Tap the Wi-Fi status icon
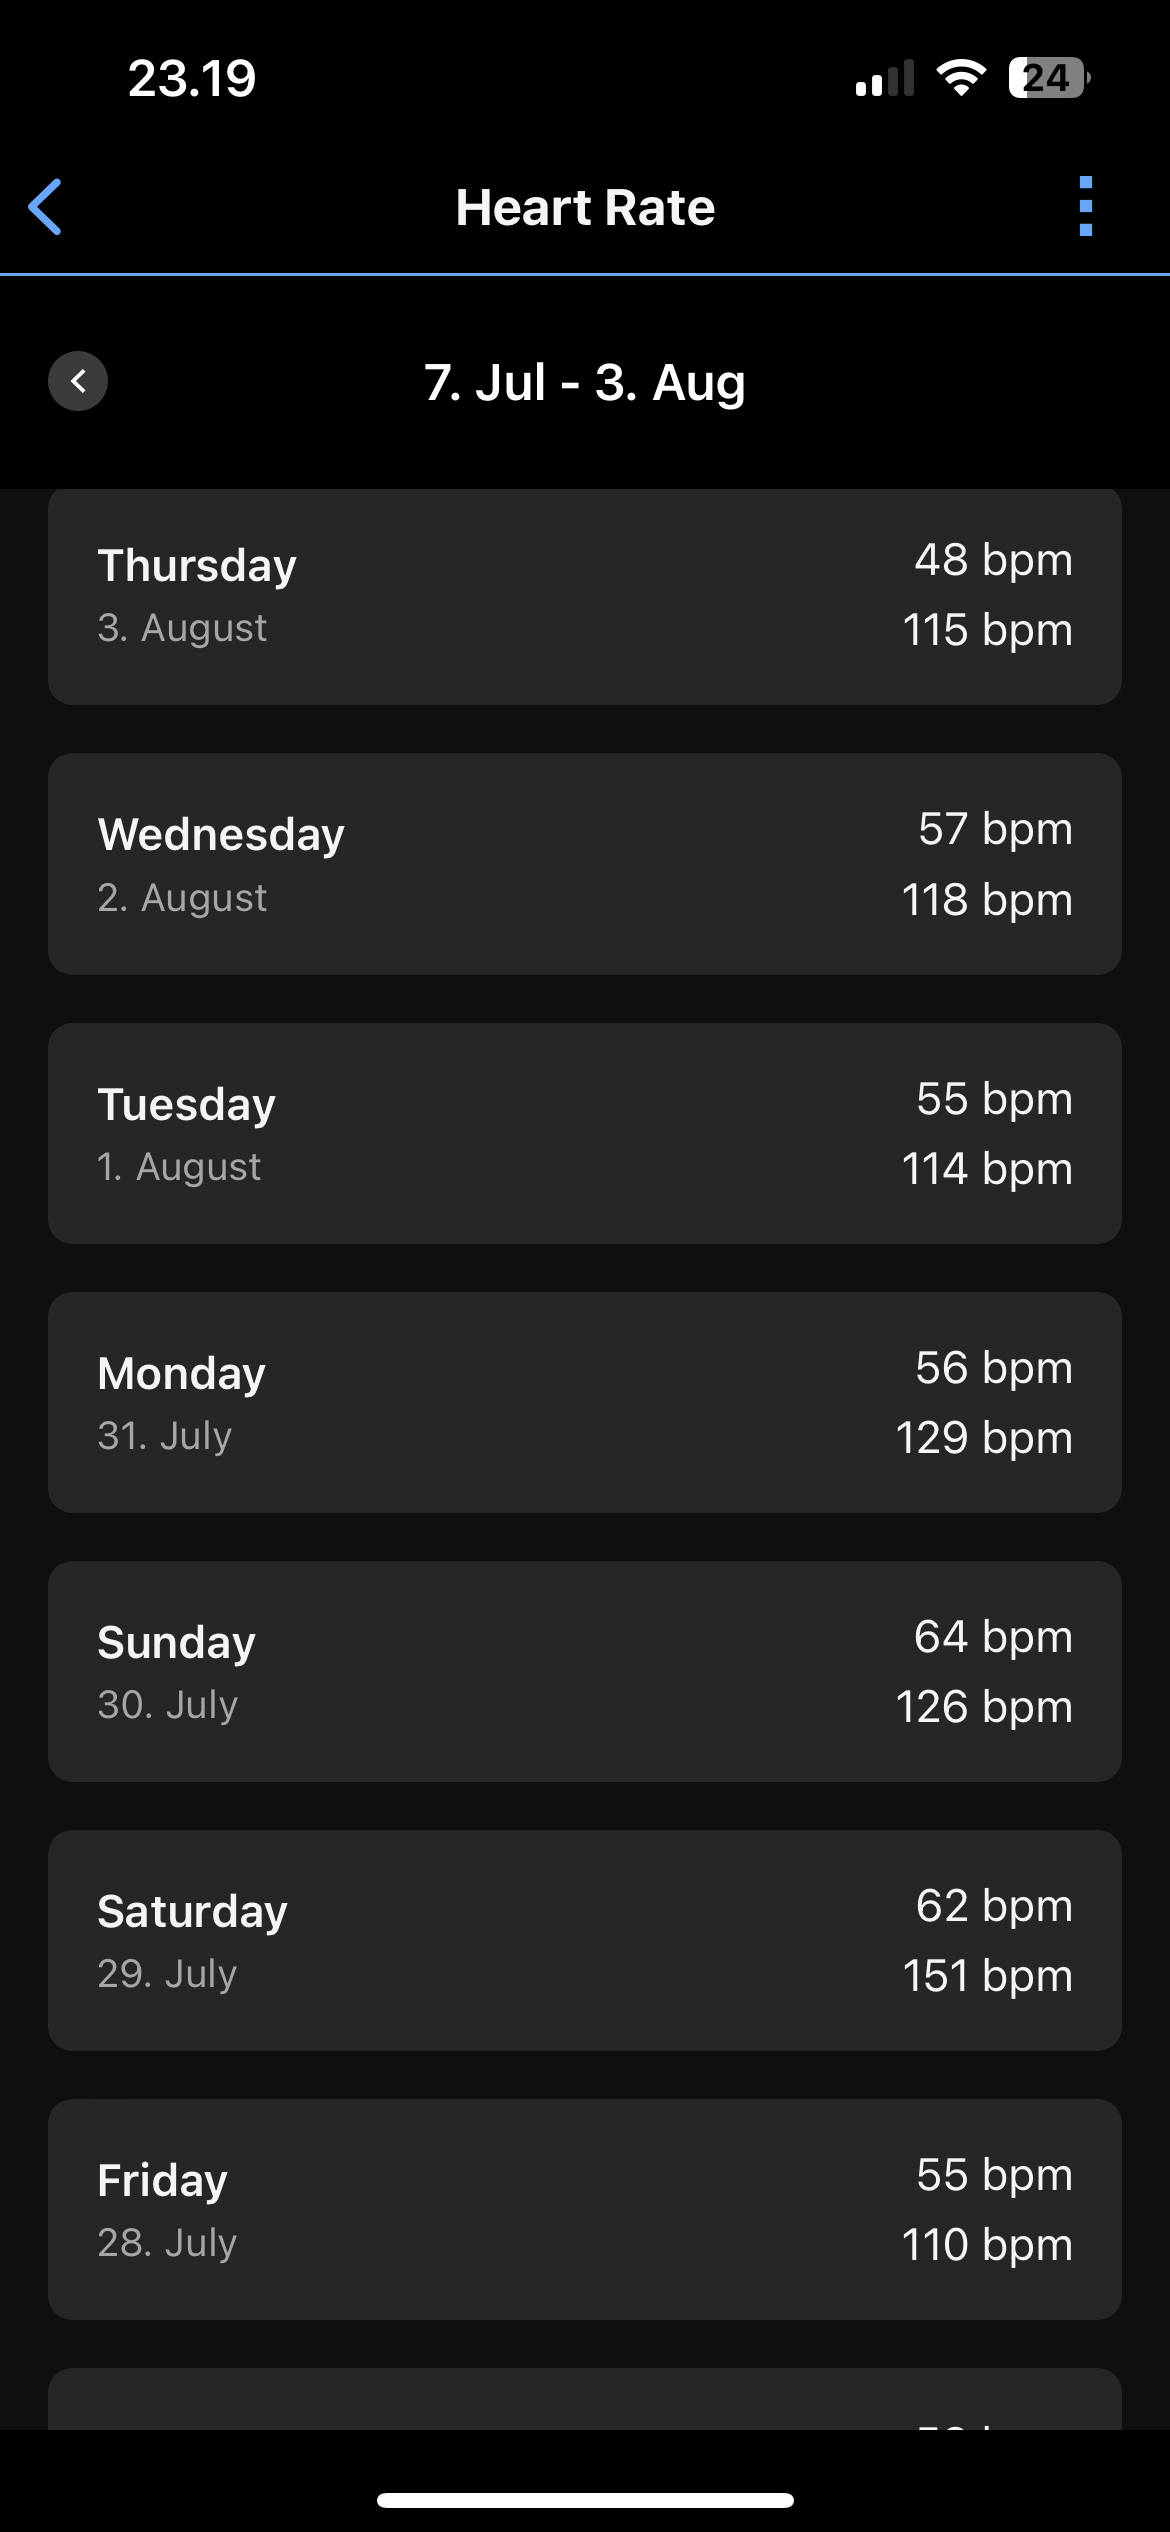The image size is (1170, 2532). [x=961, y=78]
